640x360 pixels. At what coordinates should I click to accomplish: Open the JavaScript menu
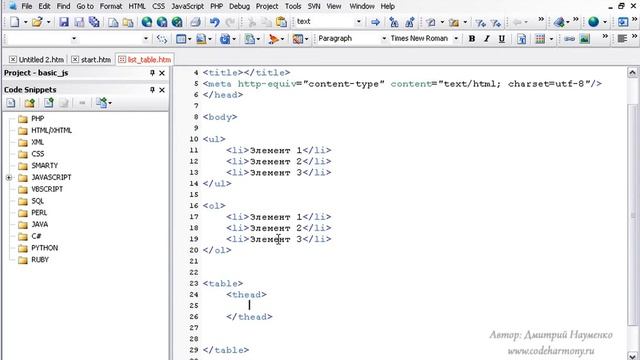[187, 6]
